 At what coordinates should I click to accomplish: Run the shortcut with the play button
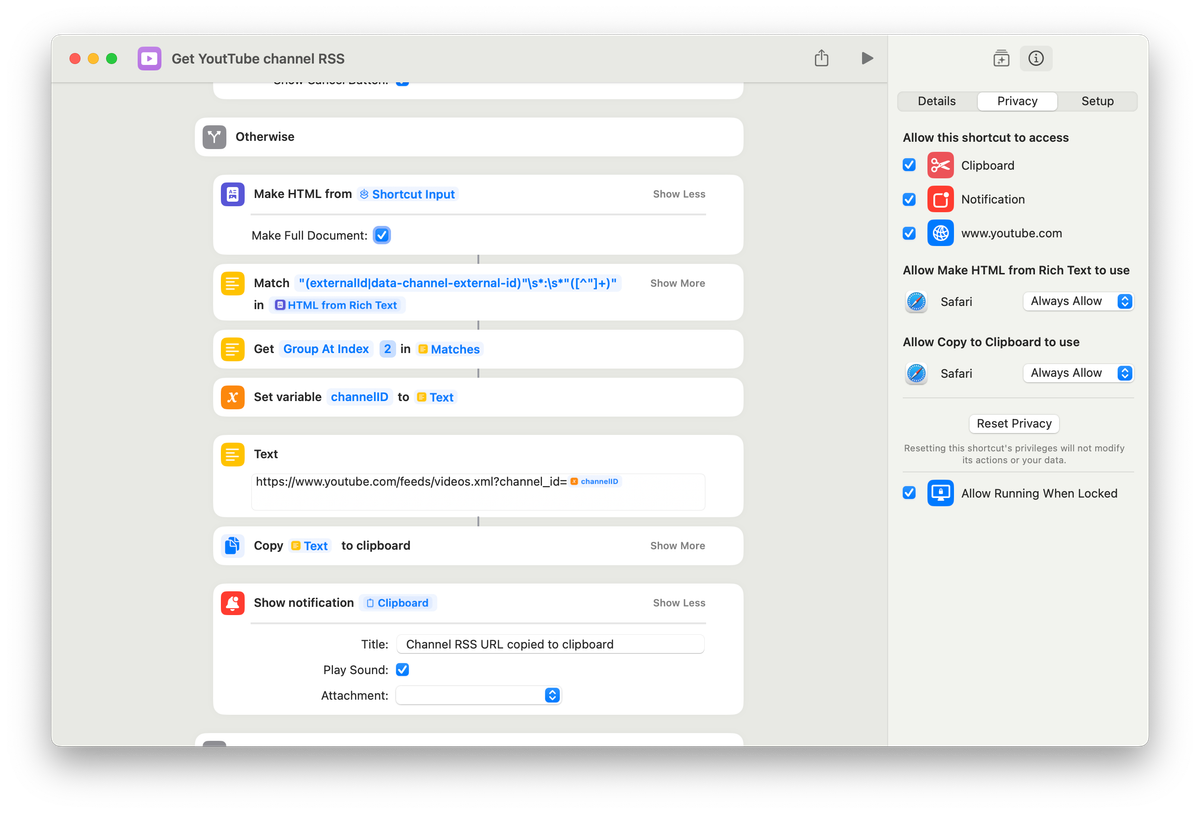[x=866, y=58]
